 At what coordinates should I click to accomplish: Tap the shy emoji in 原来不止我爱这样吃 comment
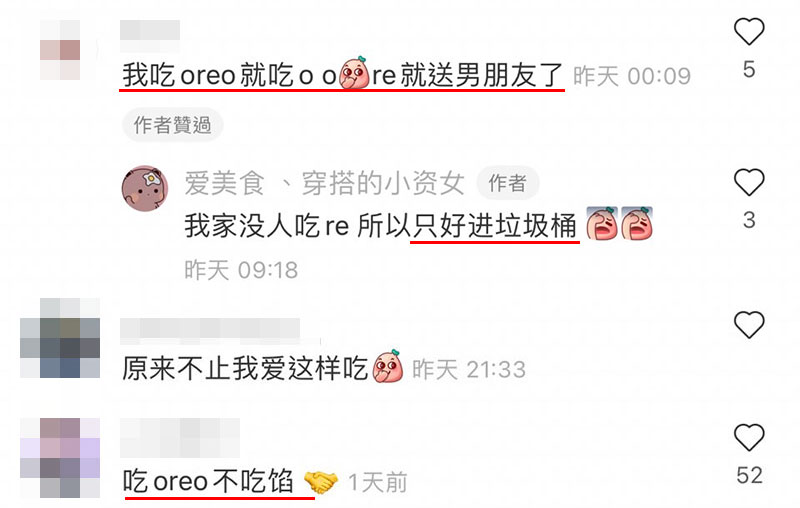[x=388, y=366]
